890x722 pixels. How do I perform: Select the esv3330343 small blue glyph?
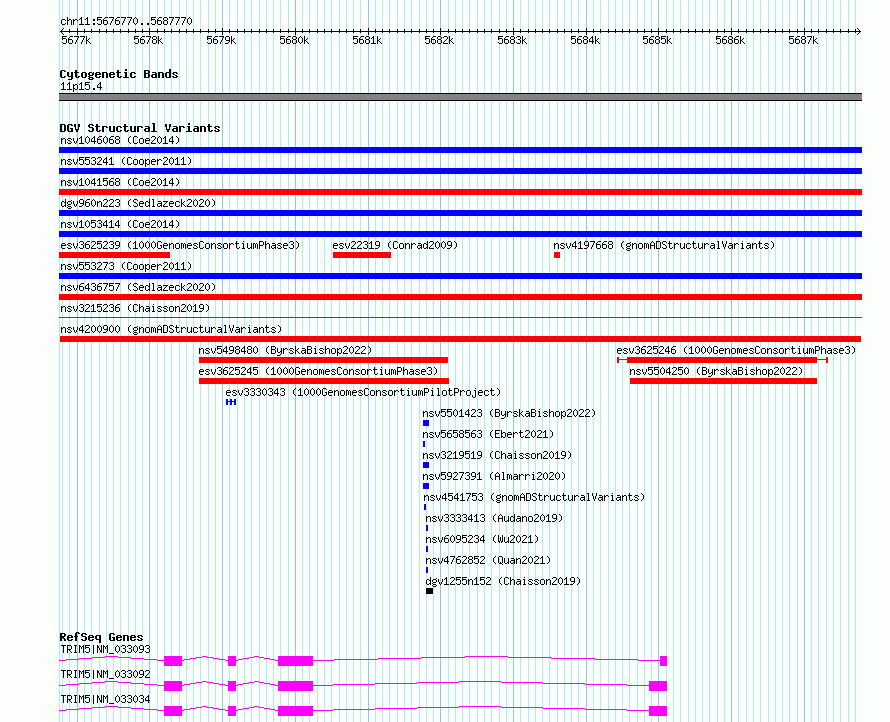231,402
